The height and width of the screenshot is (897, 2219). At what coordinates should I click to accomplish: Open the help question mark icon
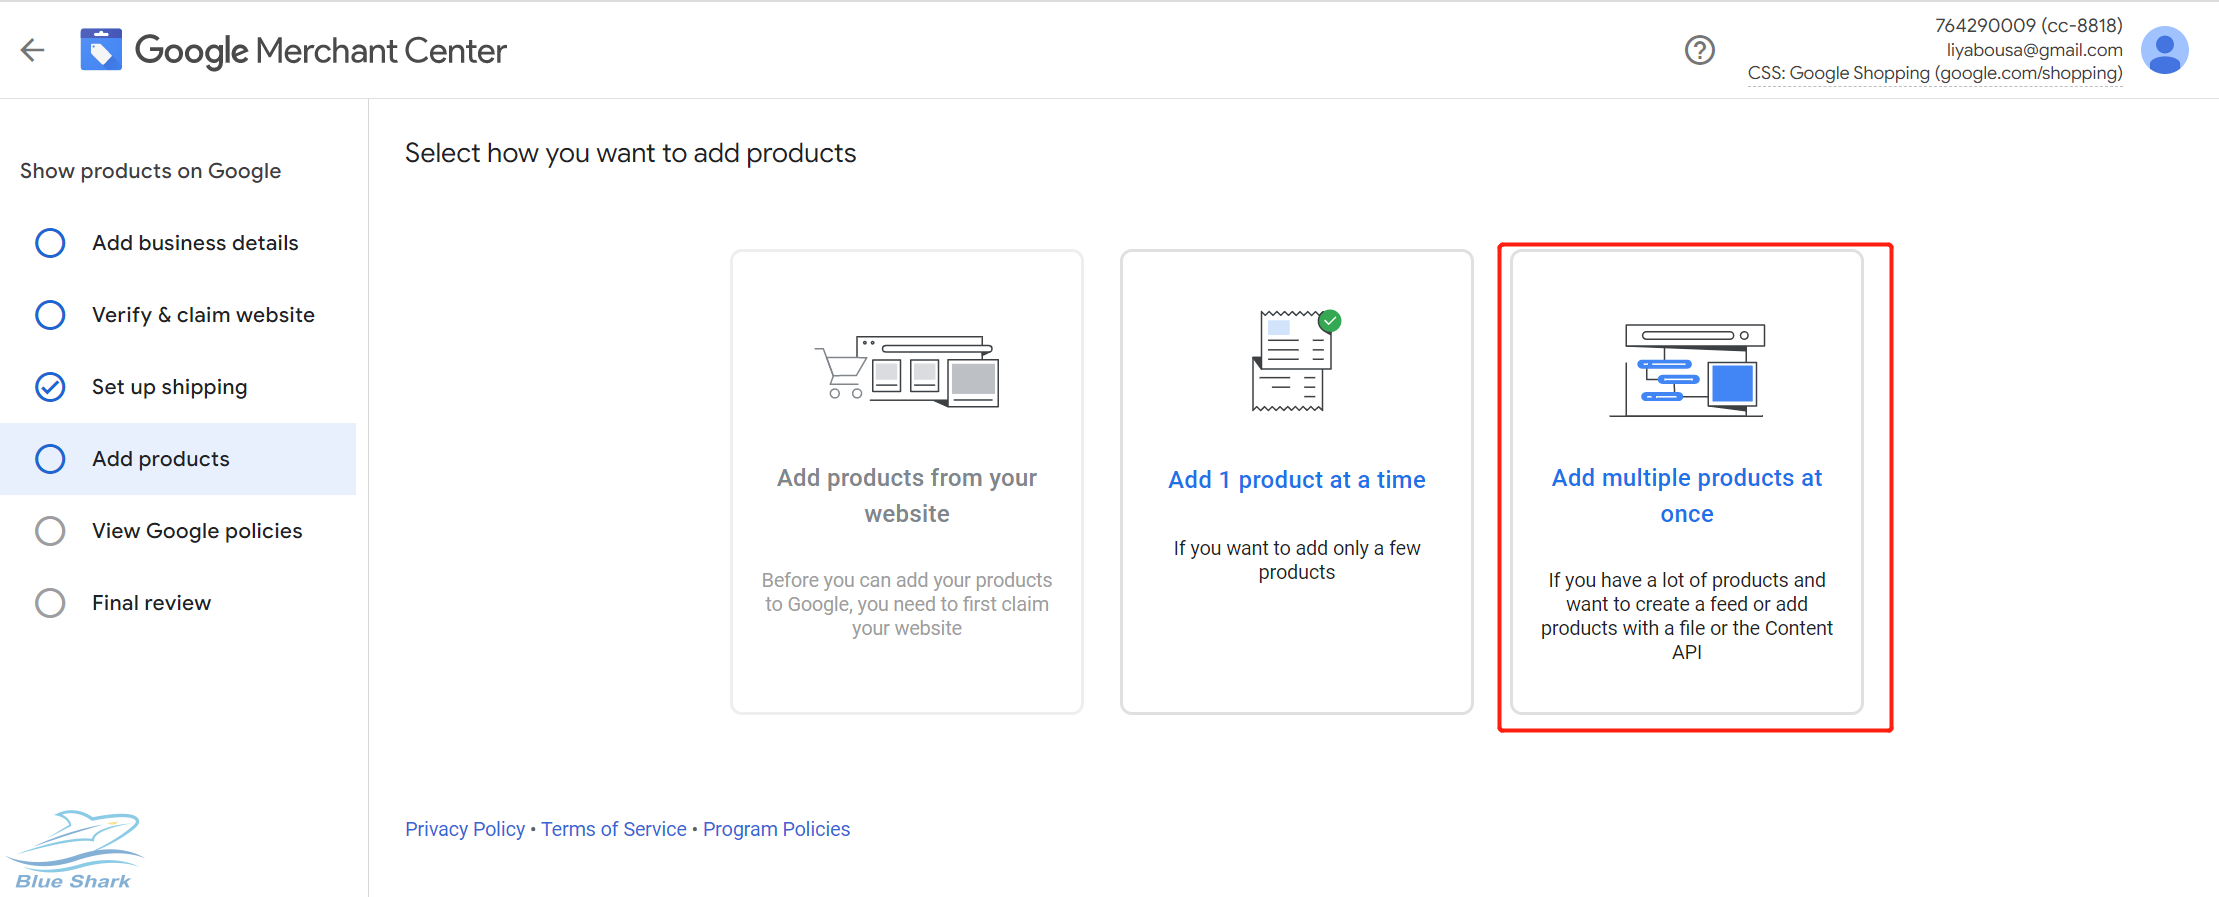[x=1699, y=50]
